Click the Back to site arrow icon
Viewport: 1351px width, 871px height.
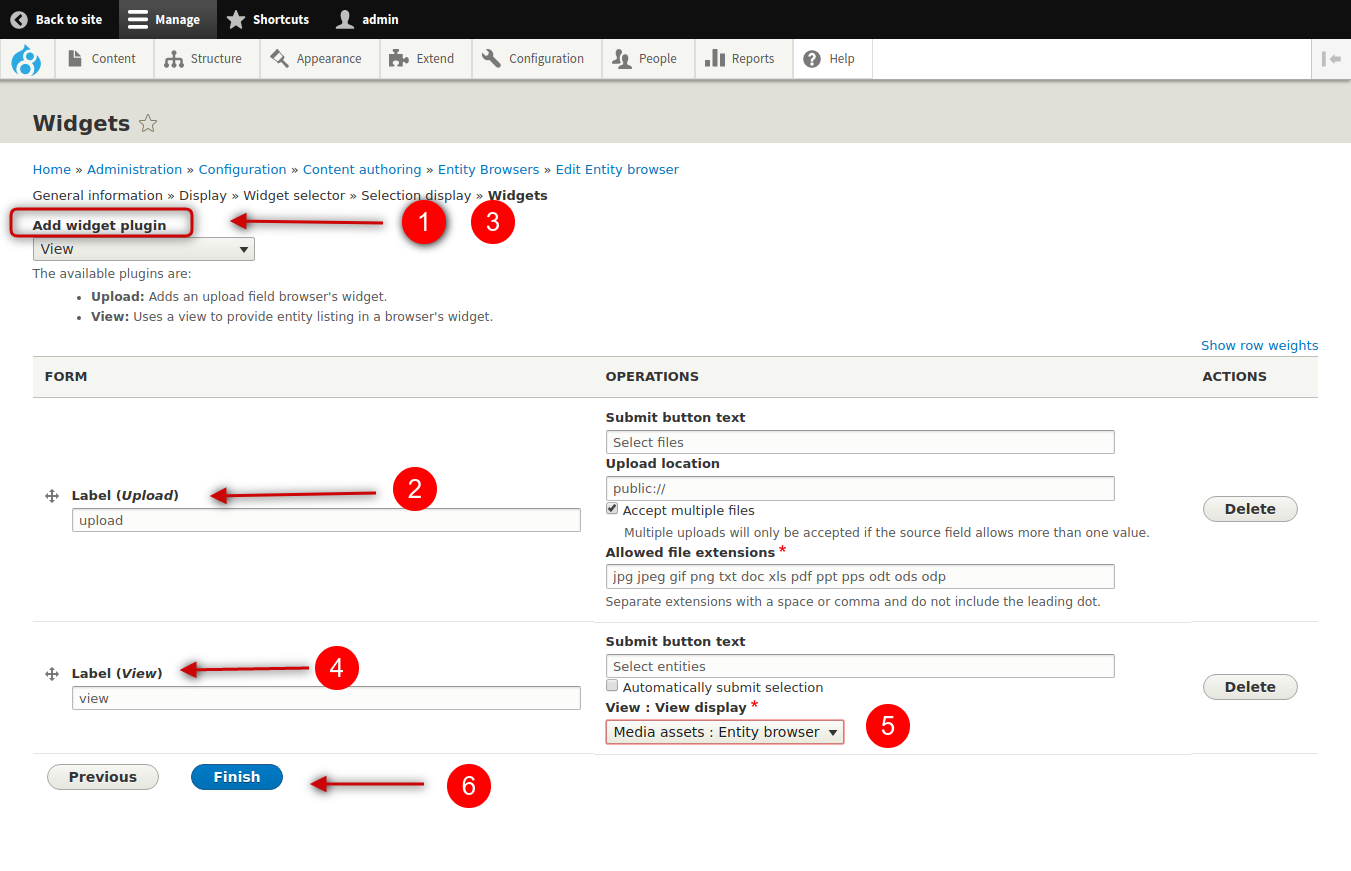click(19, 19)
